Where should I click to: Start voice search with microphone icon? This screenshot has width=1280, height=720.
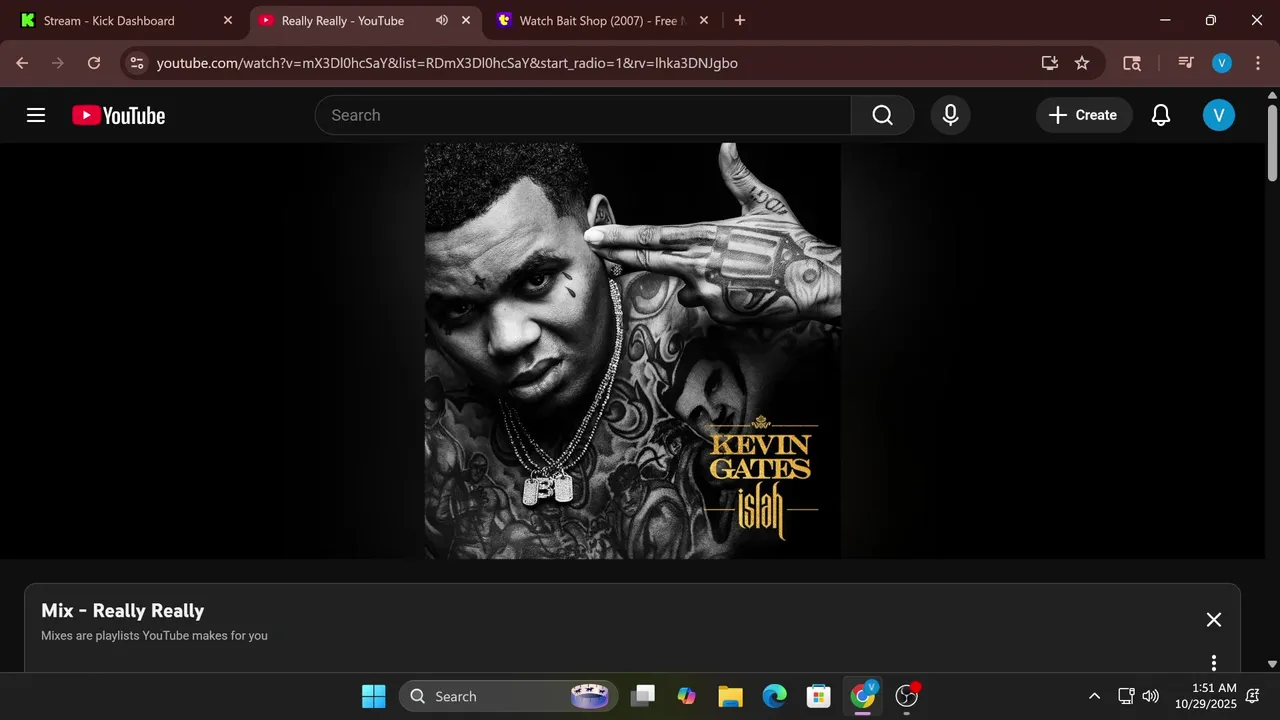951,115
